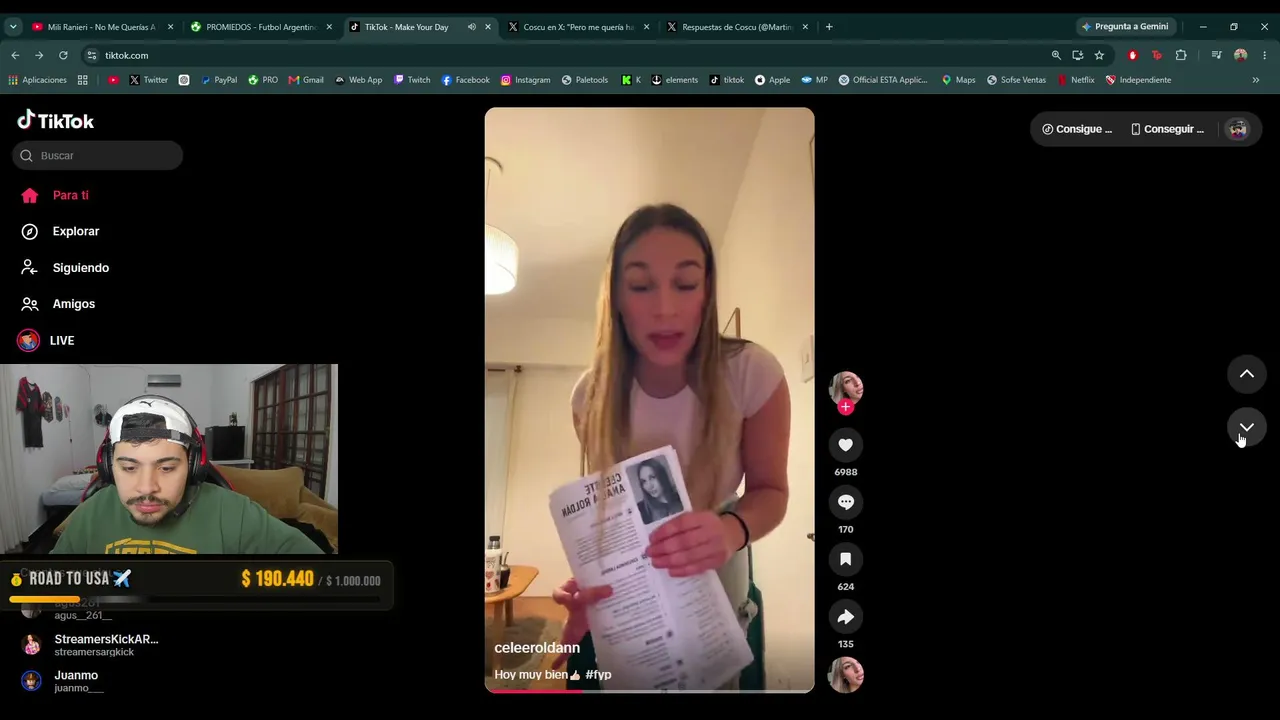This screenshot has width=1280, height=720.
Task: Open the #fyp hashtag in the caption
Action: (598, 675)
